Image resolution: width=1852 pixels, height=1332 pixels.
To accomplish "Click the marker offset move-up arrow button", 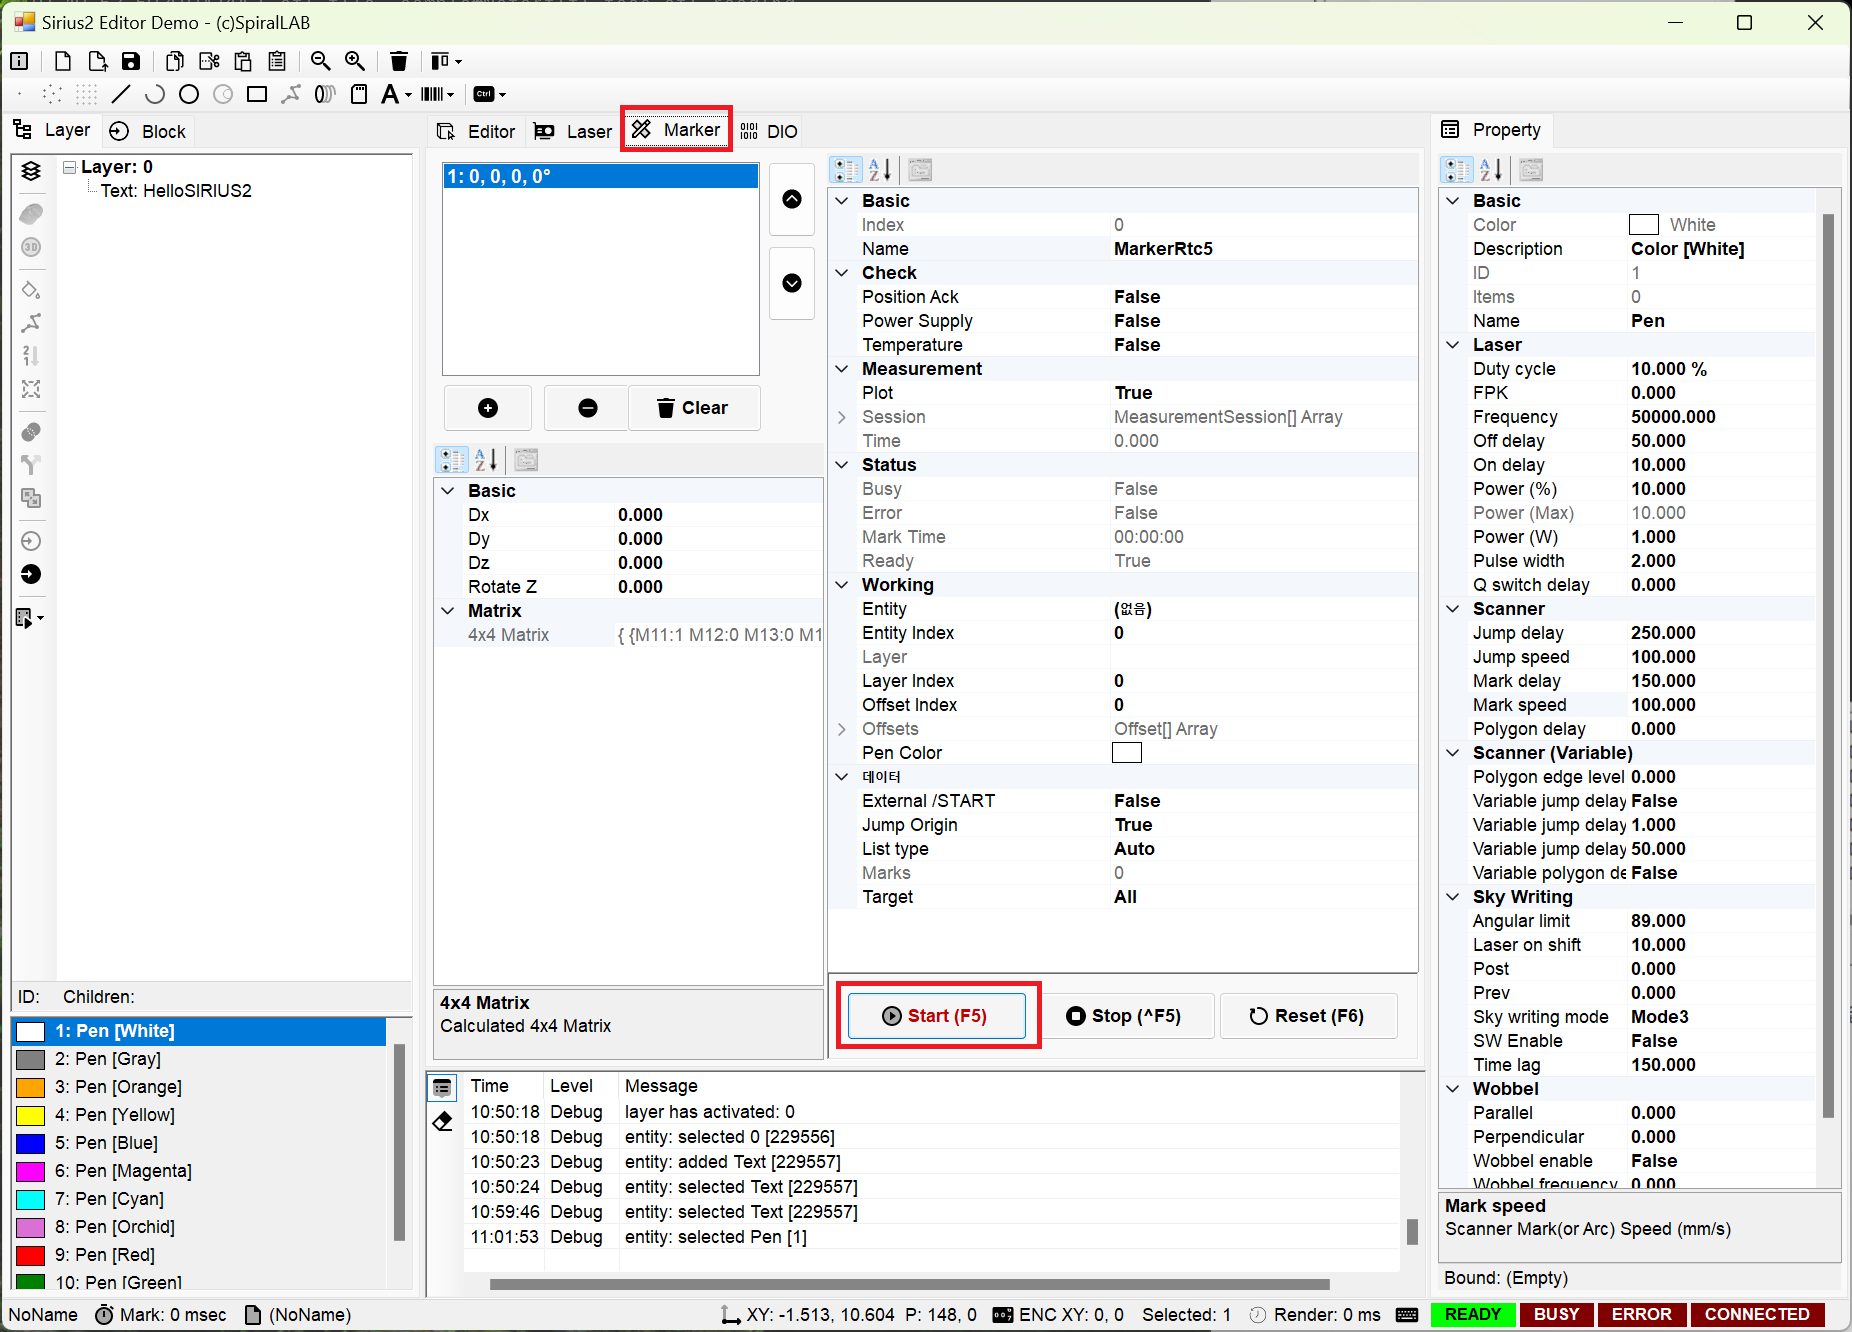I will (792, 199).
